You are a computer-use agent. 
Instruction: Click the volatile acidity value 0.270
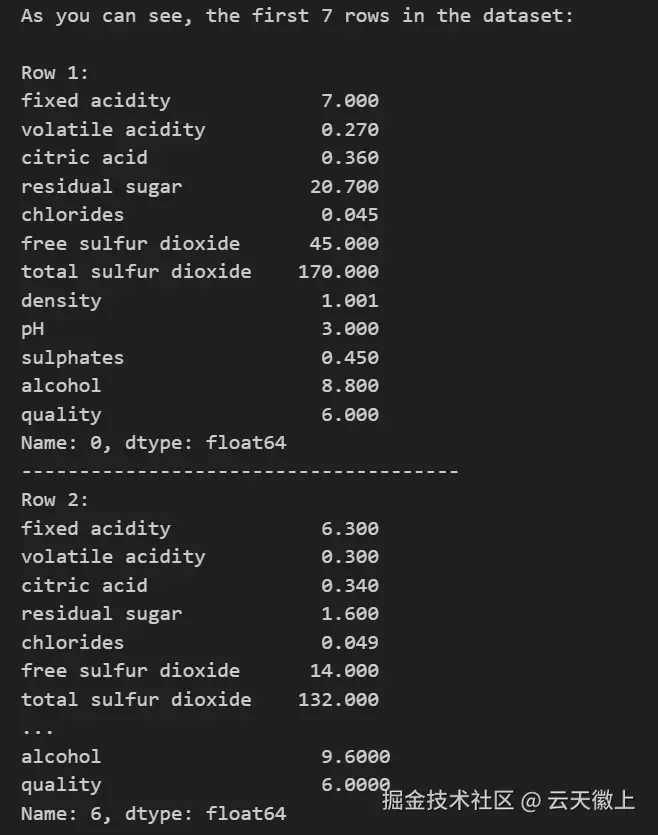point(350,129)
